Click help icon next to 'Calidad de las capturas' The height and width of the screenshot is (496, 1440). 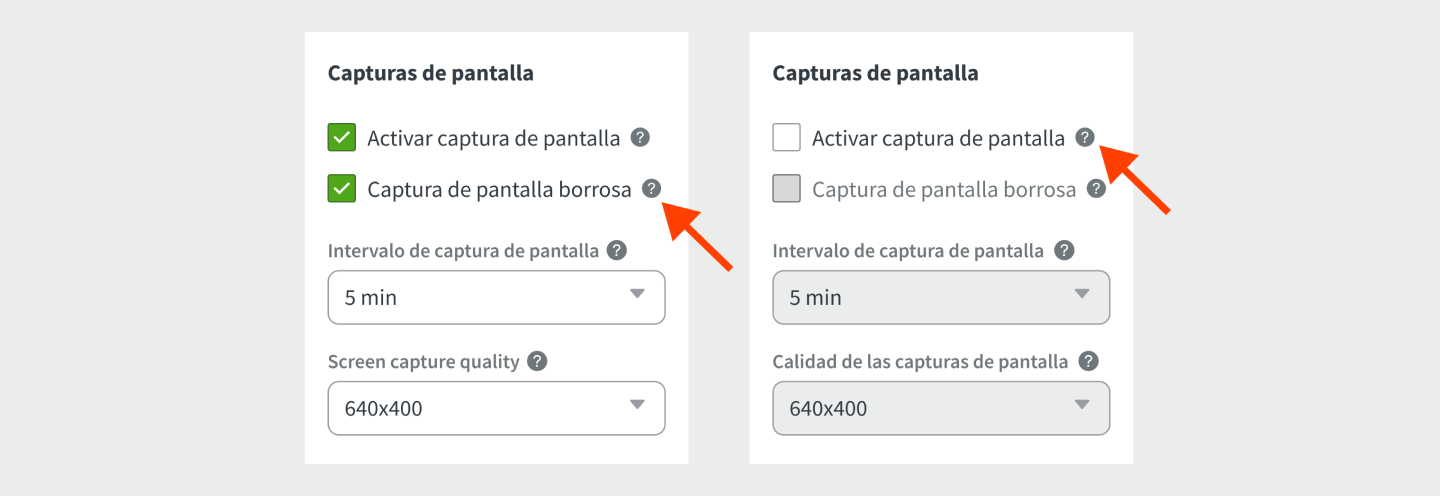point(1088,361)
